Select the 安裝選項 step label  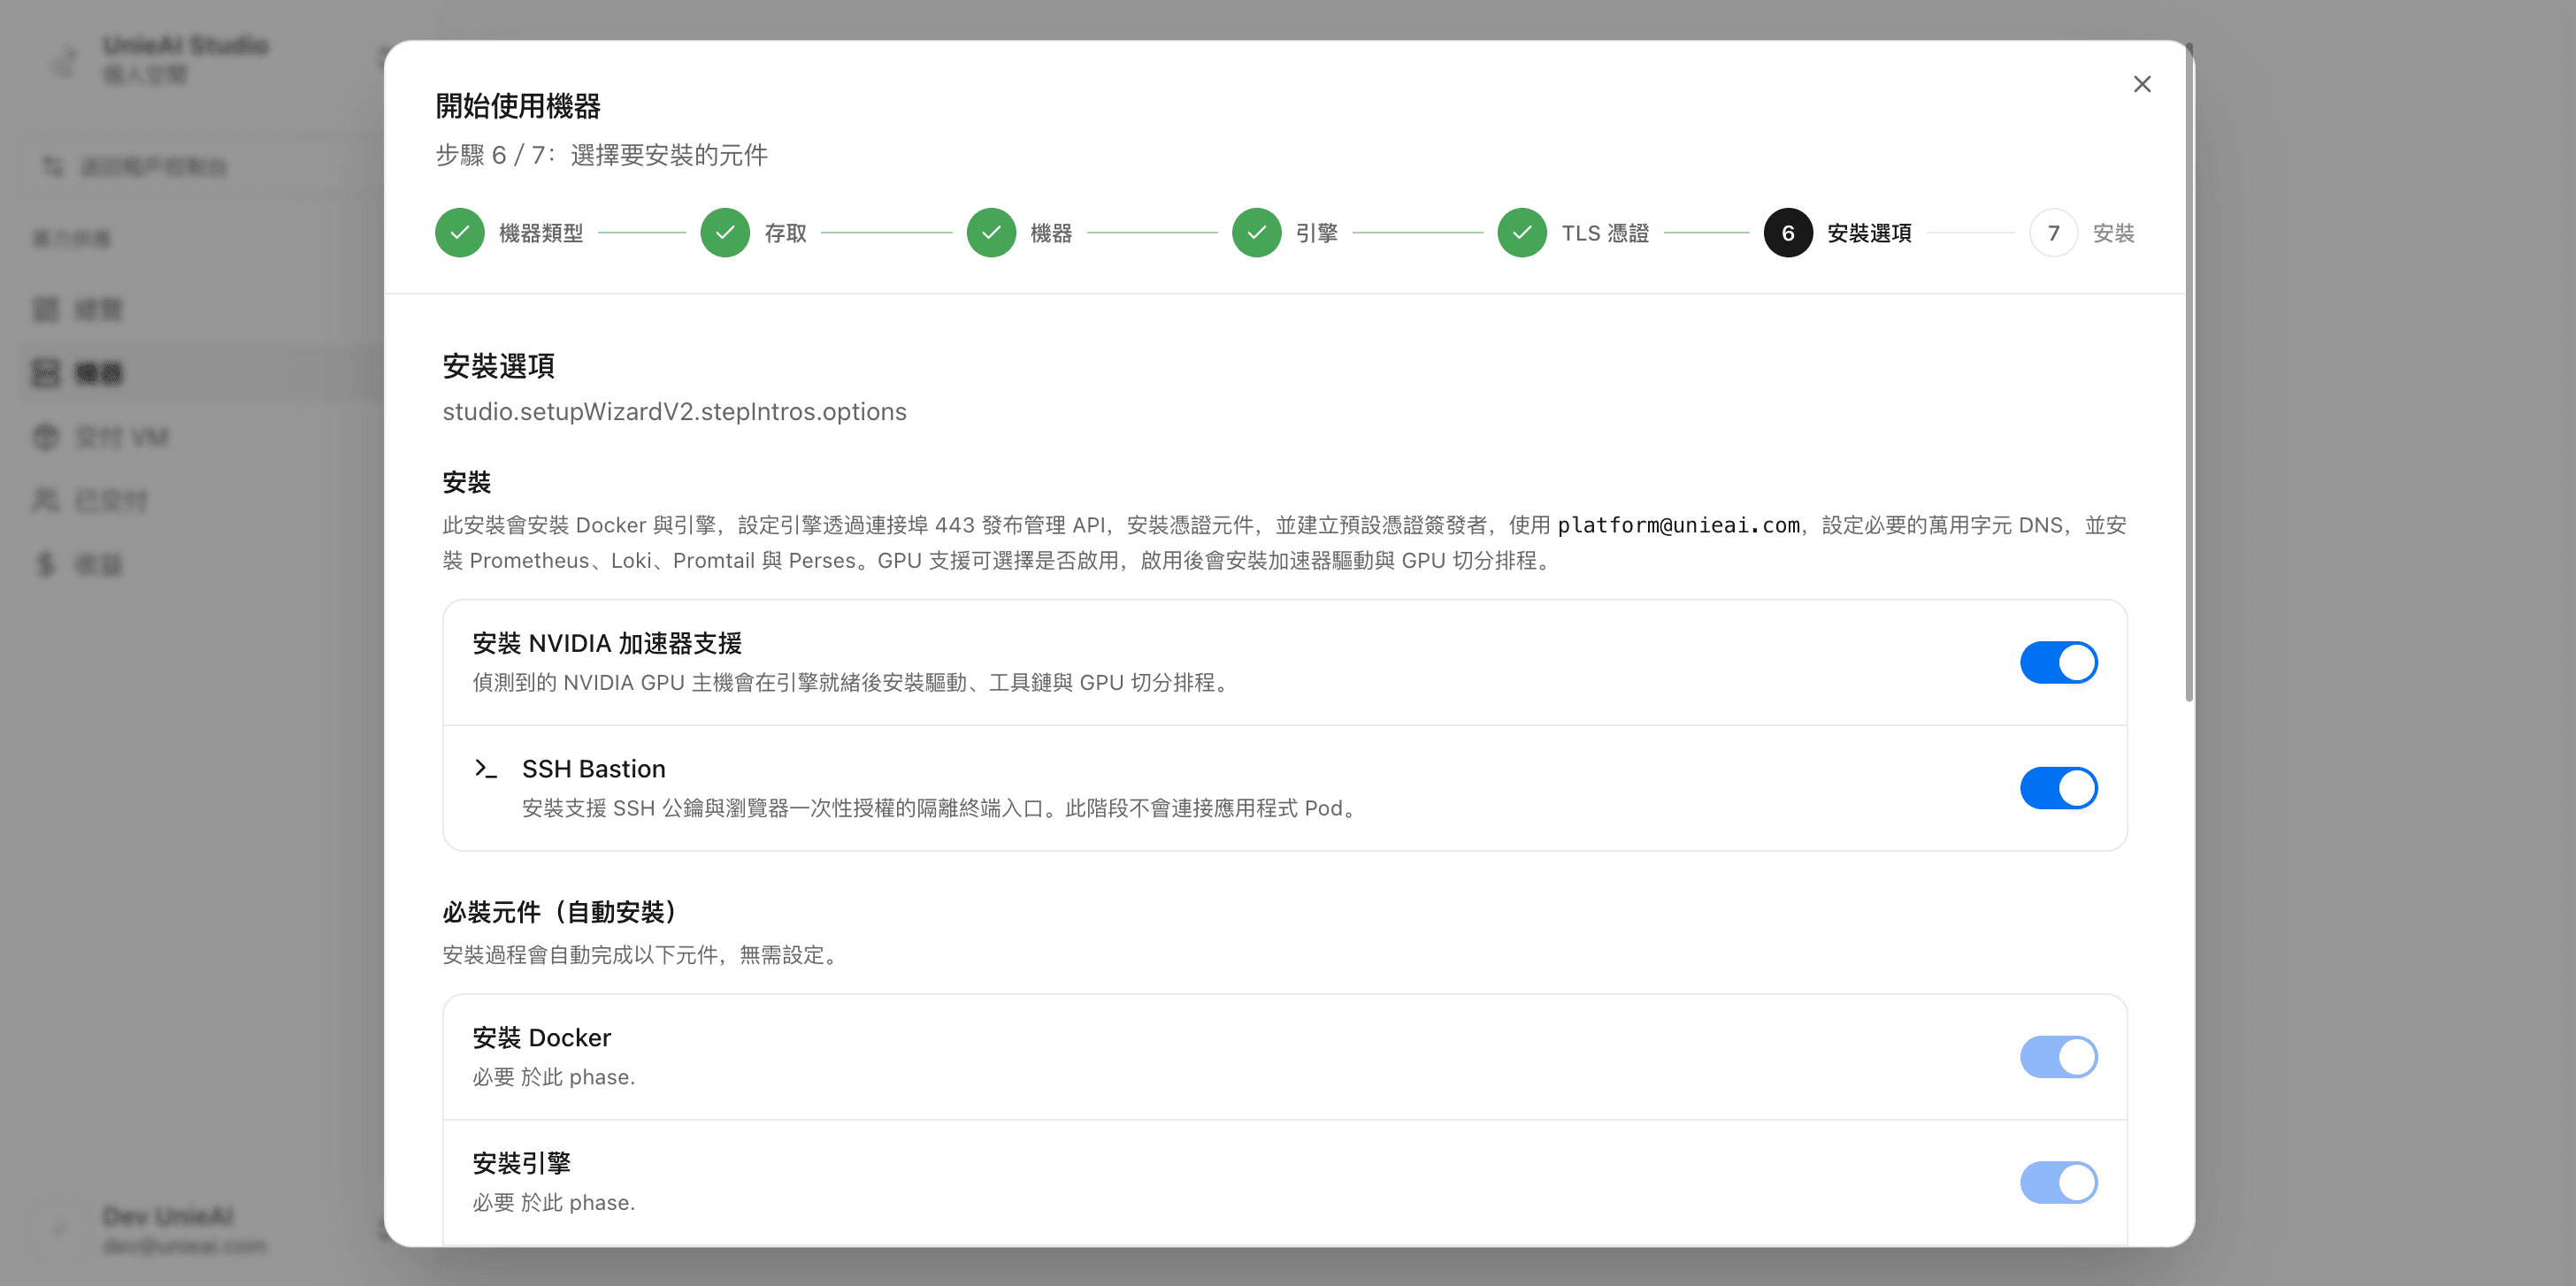[x=1869, y=233]
